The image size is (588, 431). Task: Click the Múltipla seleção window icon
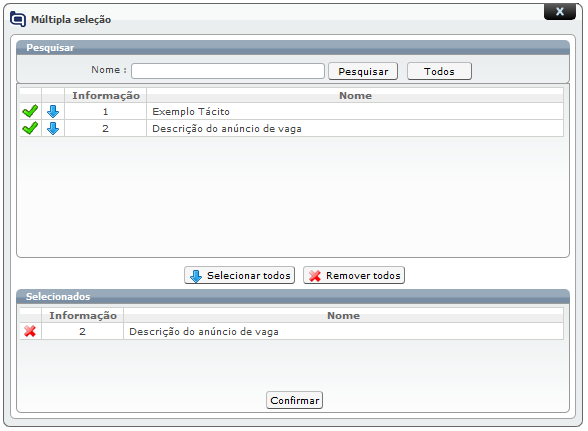point(18,19)
